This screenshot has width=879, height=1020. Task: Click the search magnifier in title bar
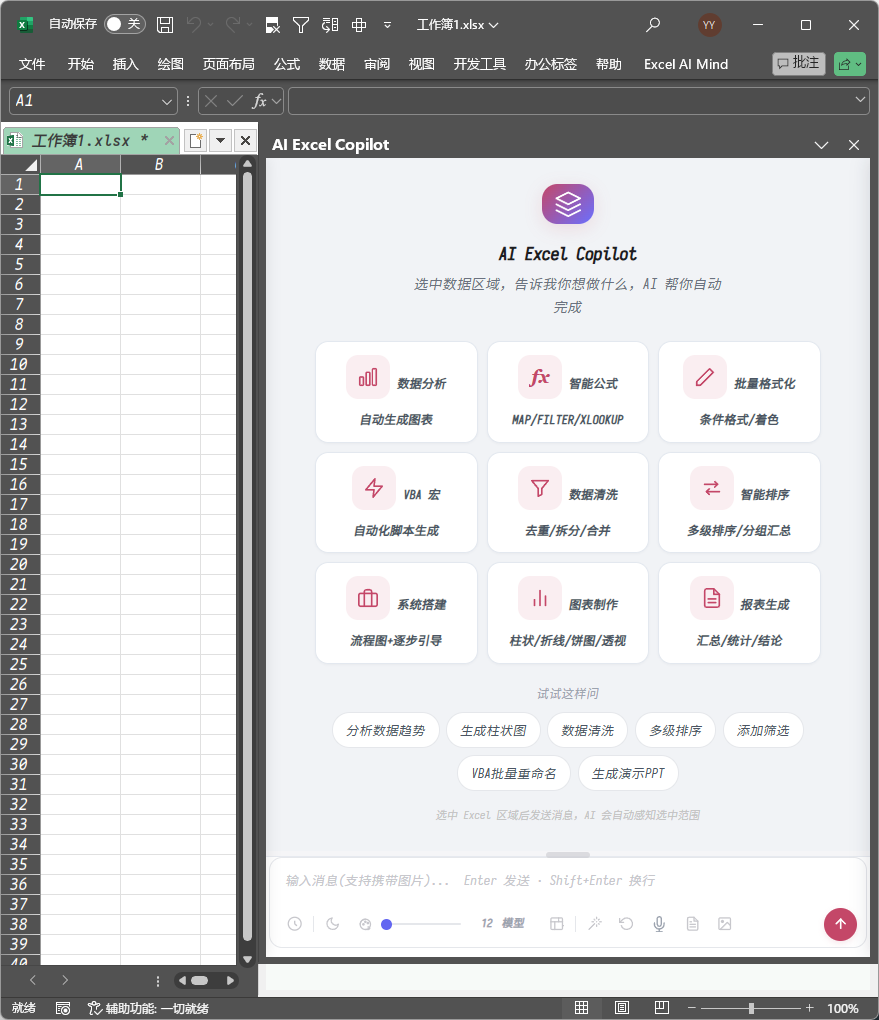pyautogui.click(x=653, y=25)
